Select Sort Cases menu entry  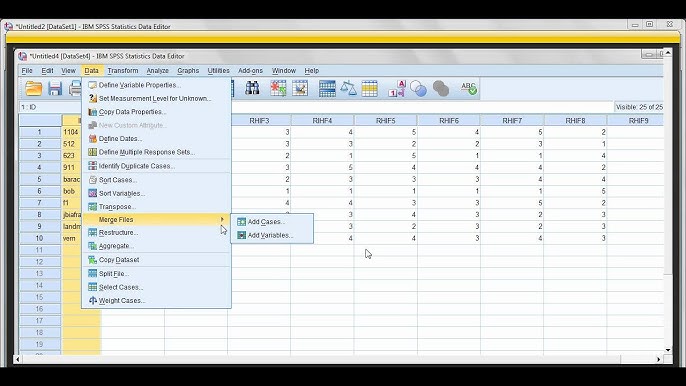[x=156, y=180]
